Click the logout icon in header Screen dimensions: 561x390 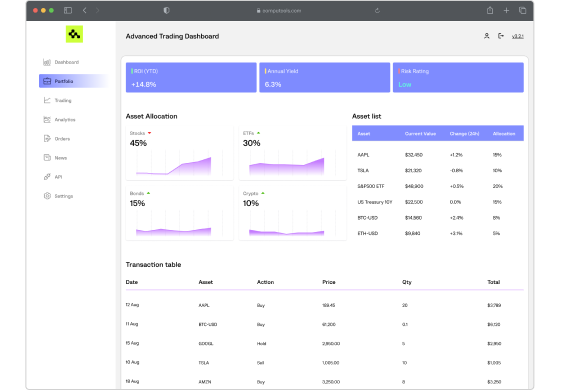(x=501, y=36)
